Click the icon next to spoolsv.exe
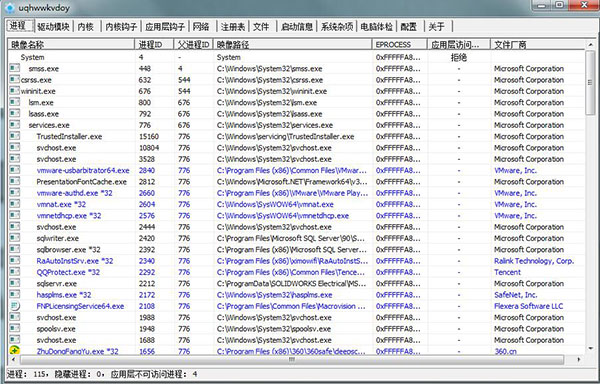The image size is (600, 384). click(15, 328)
